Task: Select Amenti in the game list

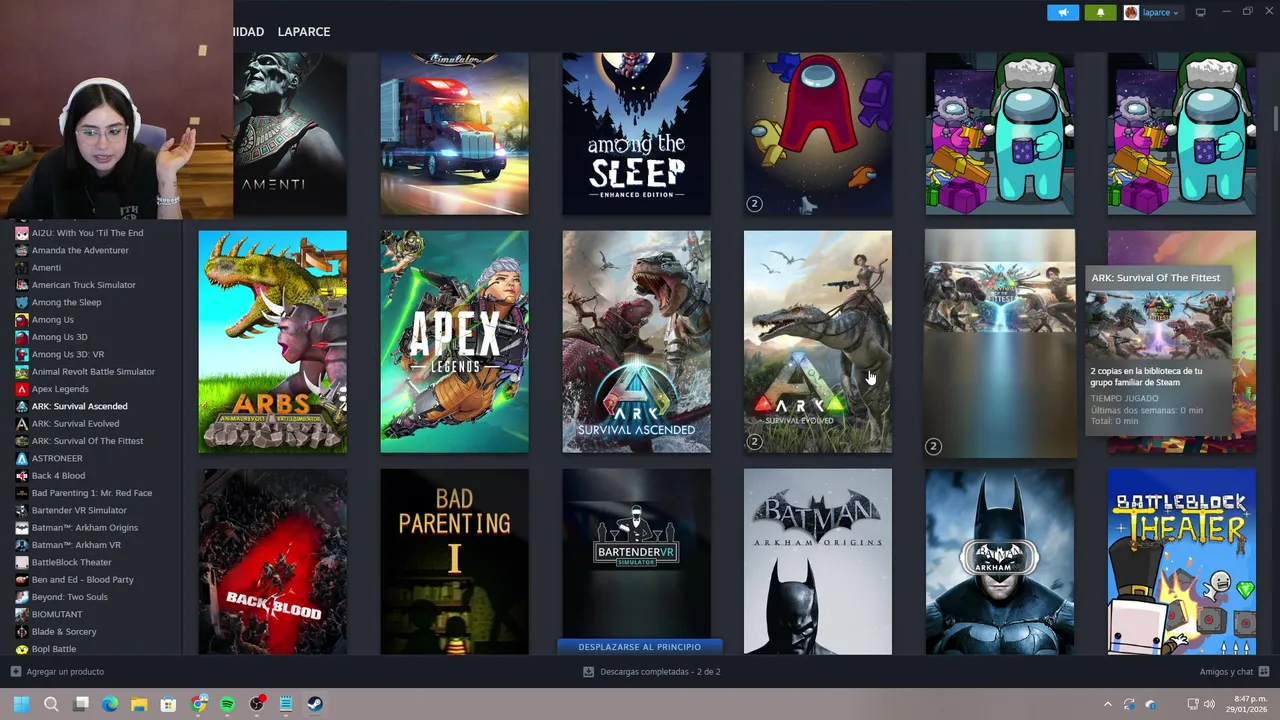Action: click(x=46, y=268)
